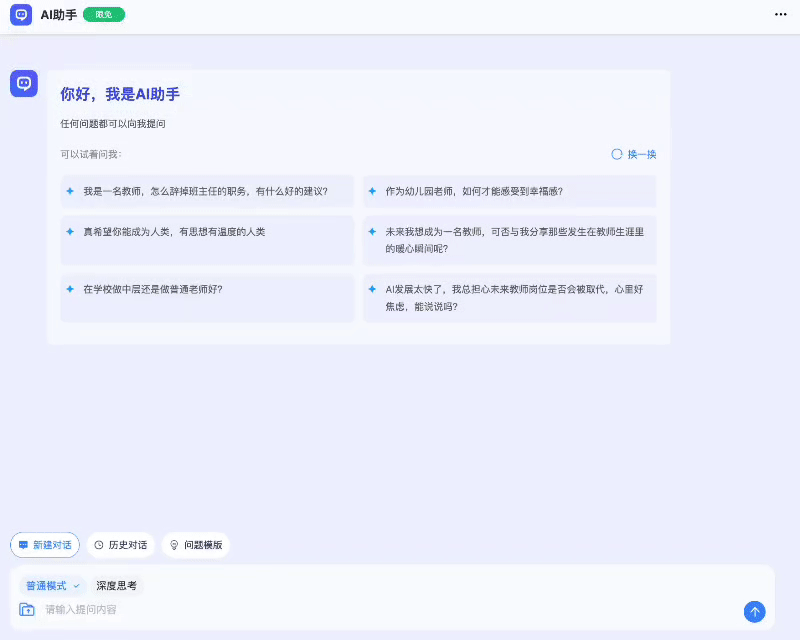Screen dimensions: 800x640
Task: Click the refresh icon next to 换一换
Action: [616, 154]
